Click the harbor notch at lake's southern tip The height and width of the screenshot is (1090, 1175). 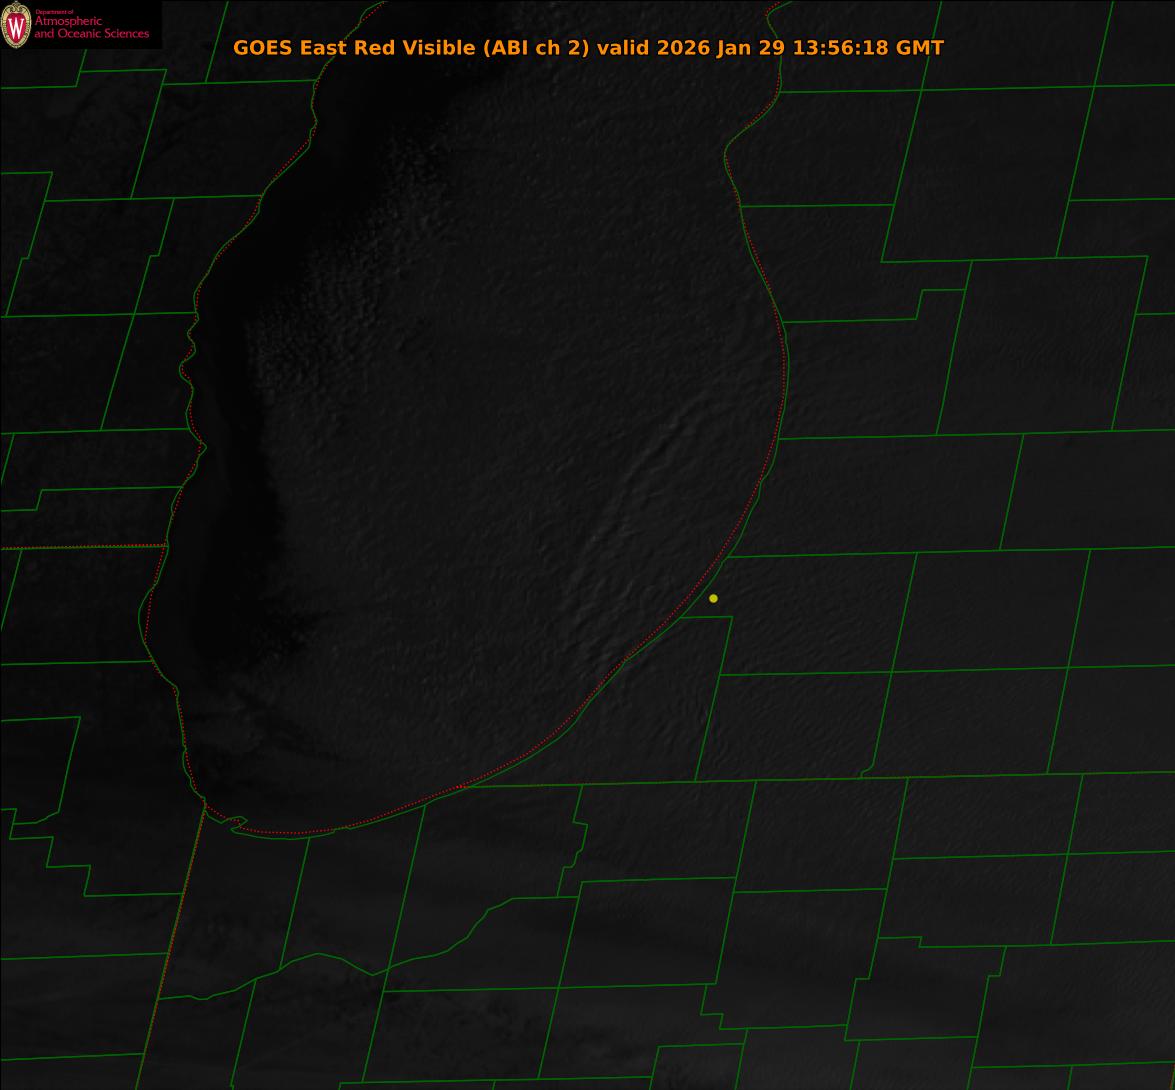(236, 823)
